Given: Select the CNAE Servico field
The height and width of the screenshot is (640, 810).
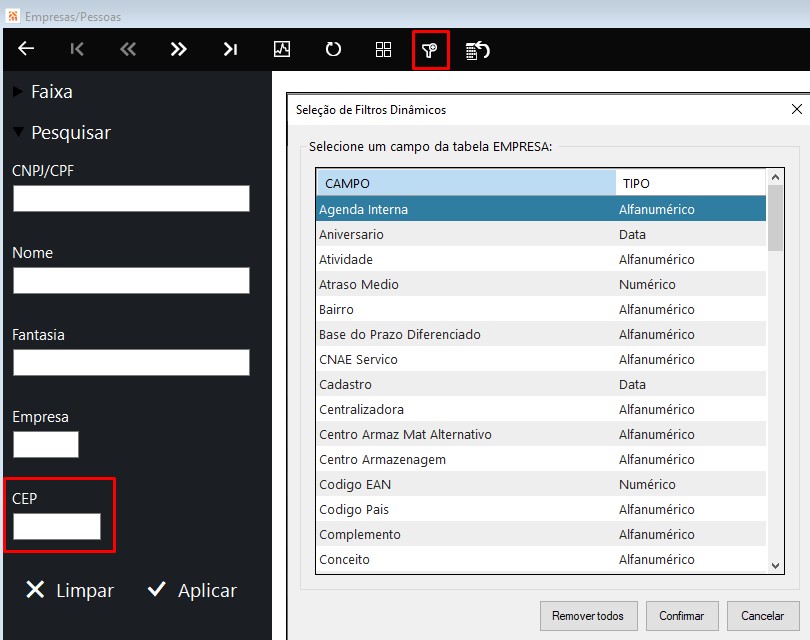Looking at the screenshot, I should [x=541, y=359].
